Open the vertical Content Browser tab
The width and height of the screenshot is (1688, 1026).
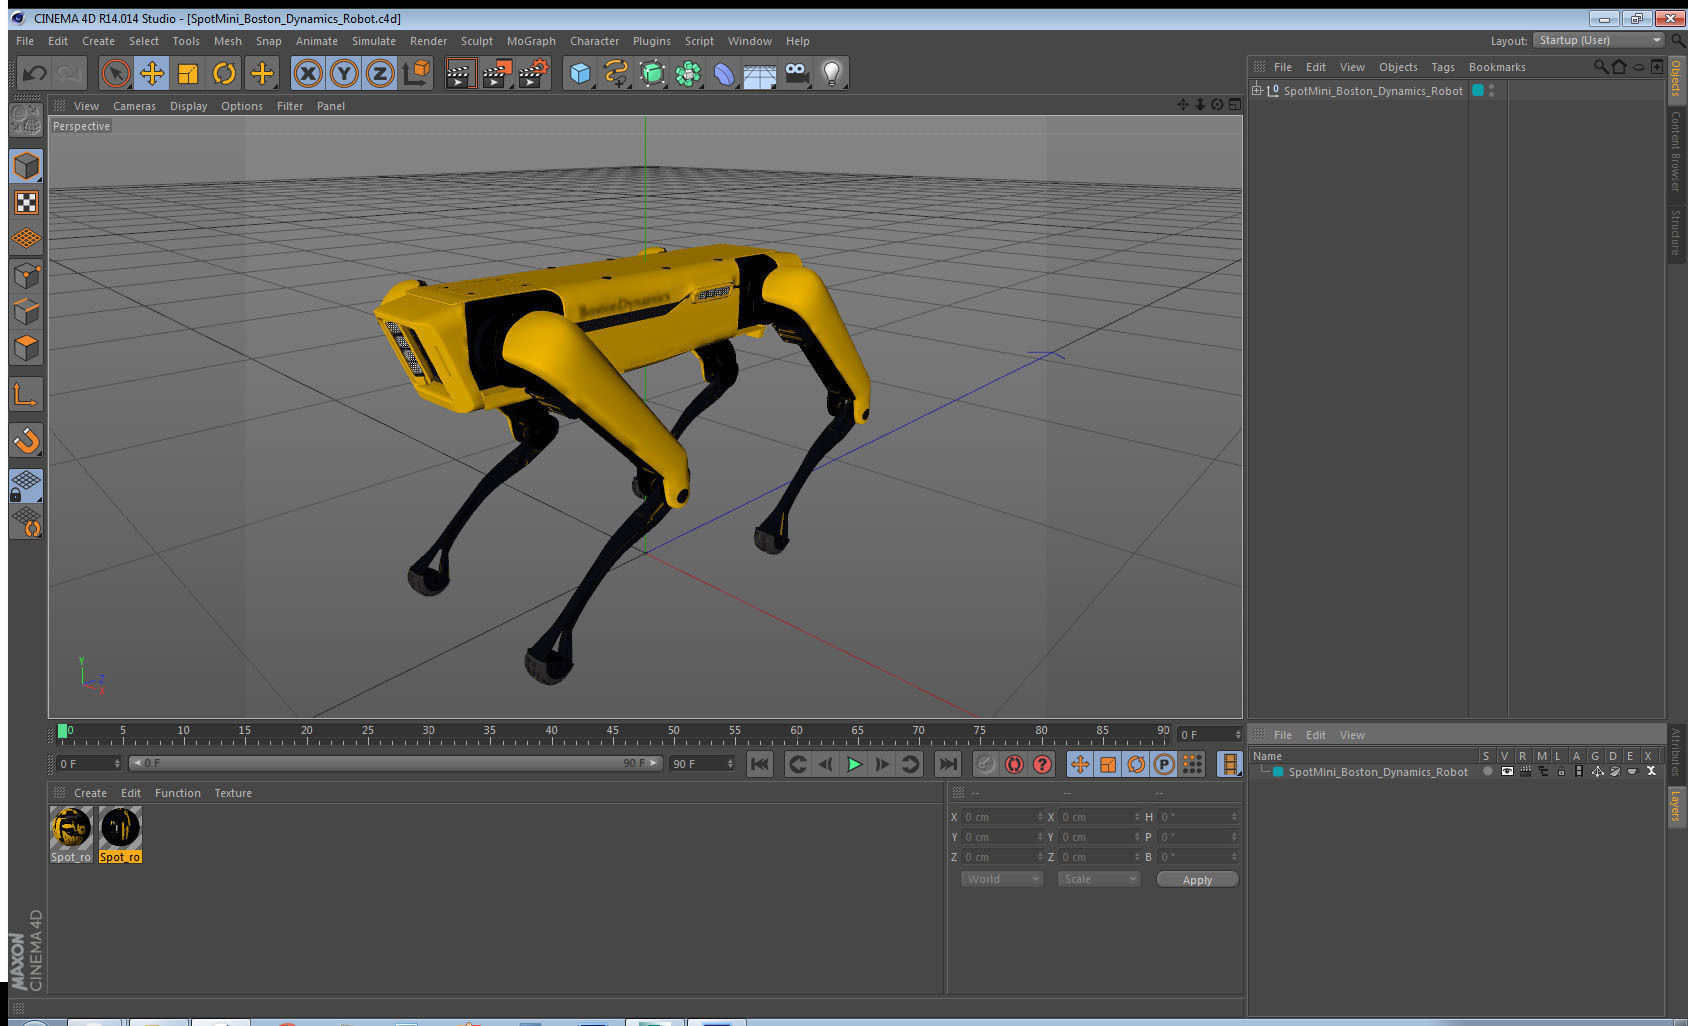(x=1676, y=151)
